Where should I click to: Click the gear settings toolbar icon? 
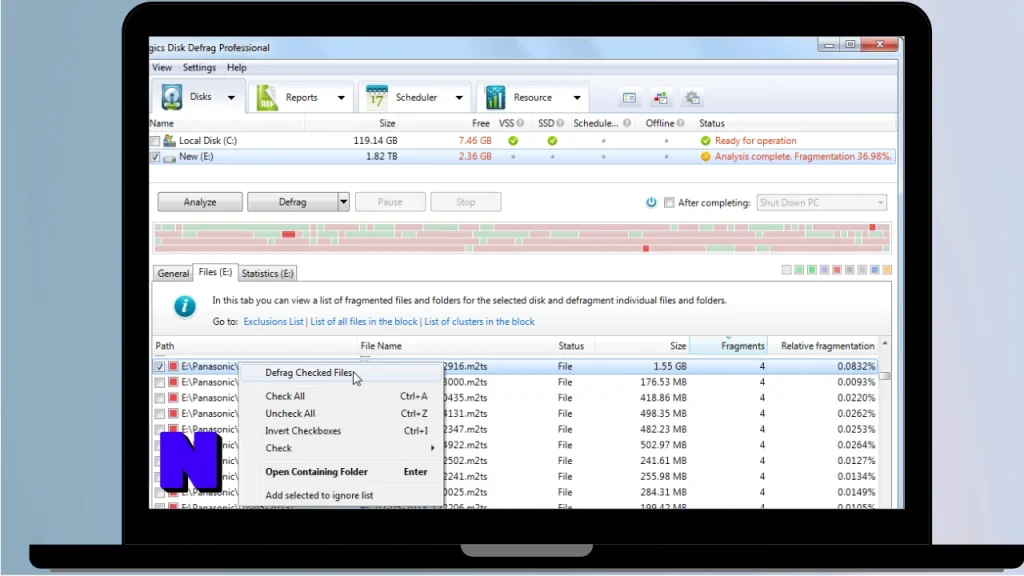coord(692,98)
